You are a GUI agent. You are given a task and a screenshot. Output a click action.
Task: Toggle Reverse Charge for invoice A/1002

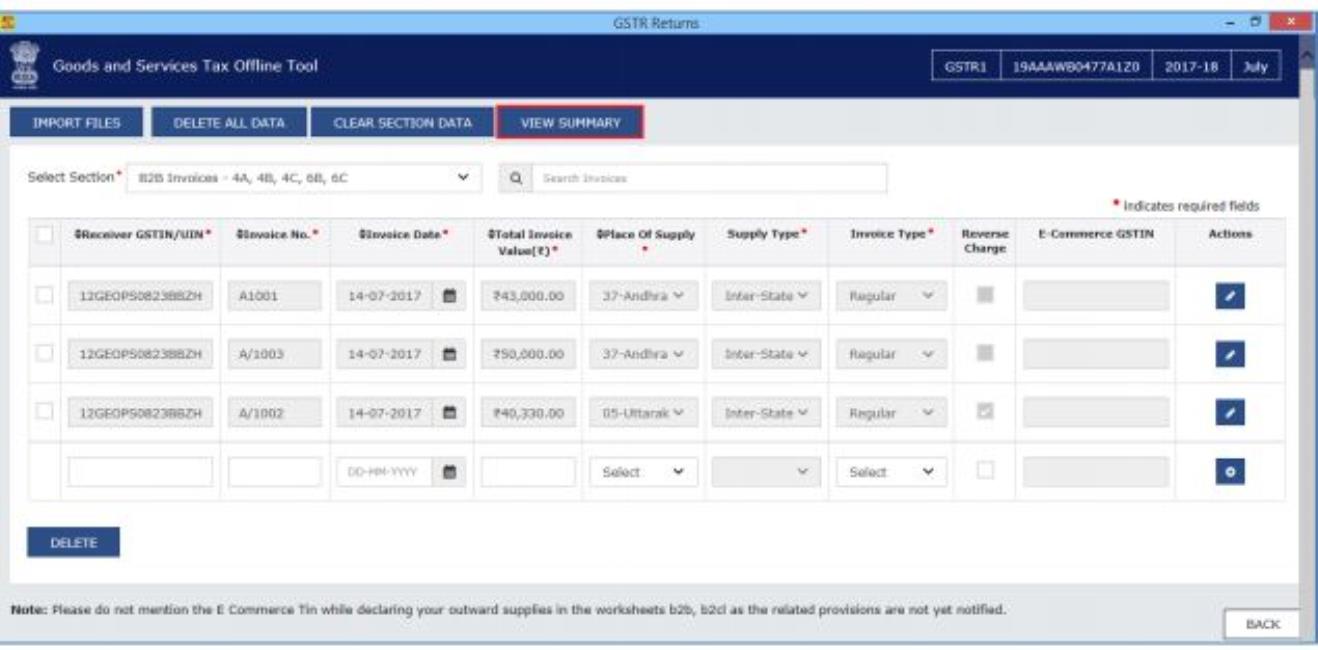pyautogui.click(x=984, y=413)
